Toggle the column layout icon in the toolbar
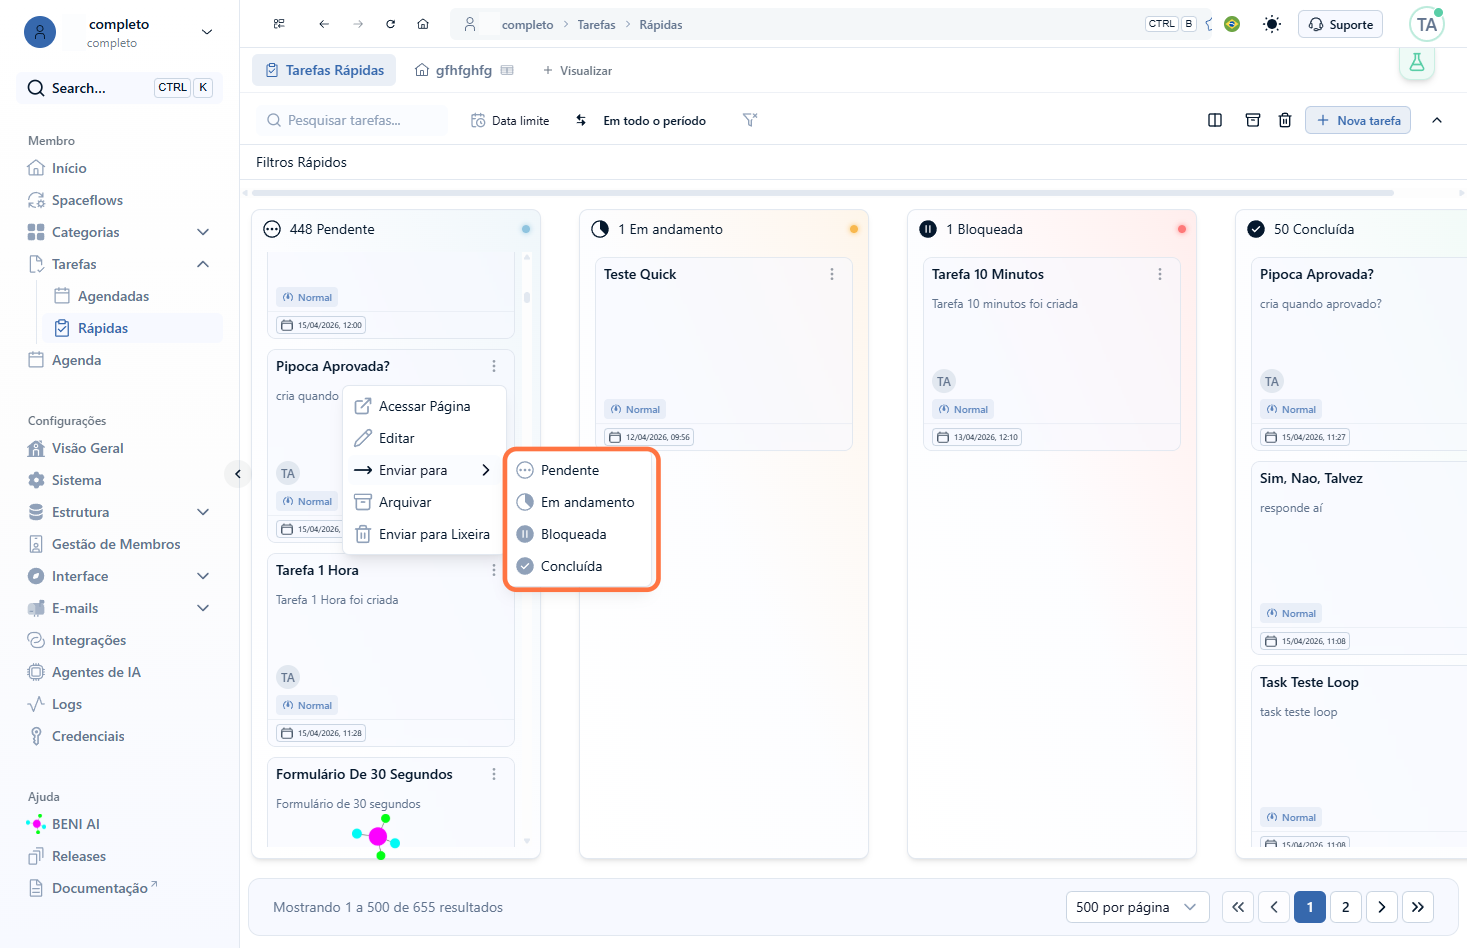Image resolution: width=1467 pixels, height=948 pixels. pos(1215,120)
